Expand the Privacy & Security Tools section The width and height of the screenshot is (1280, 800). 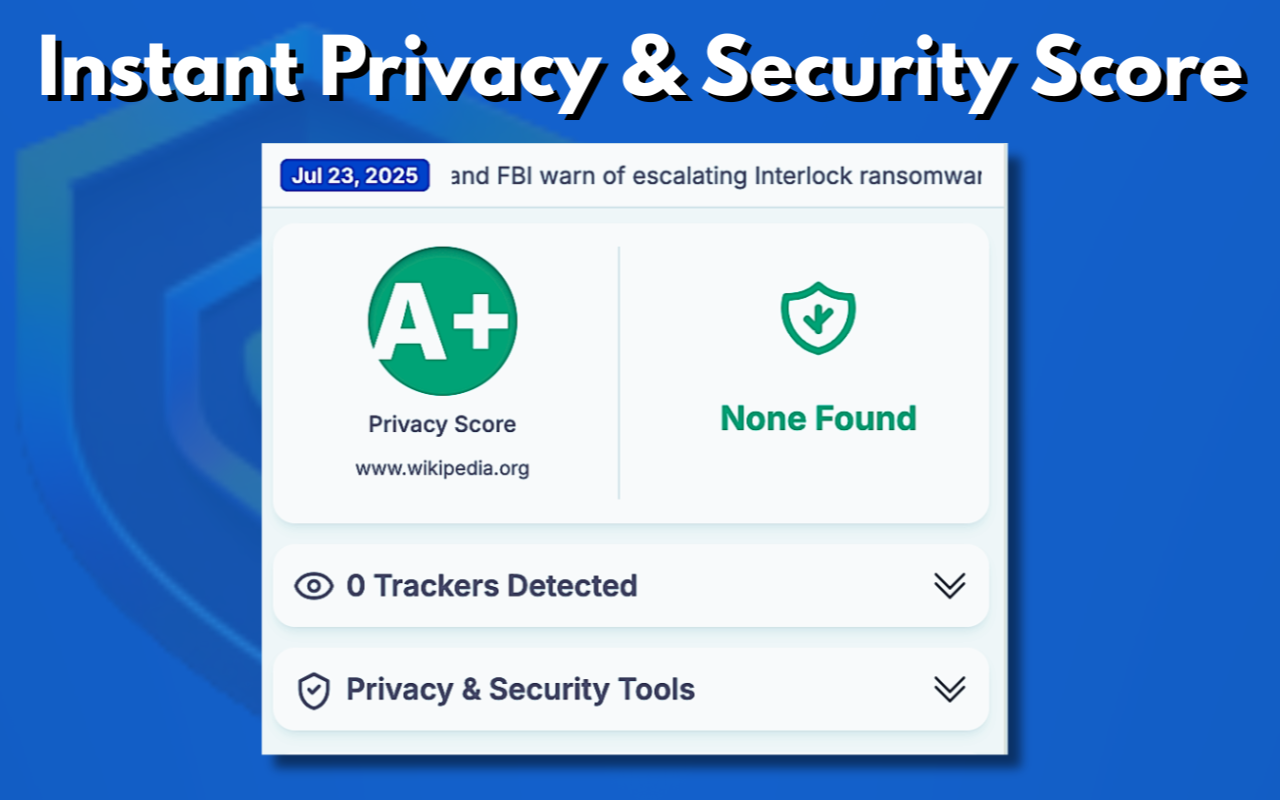point(630,689)
